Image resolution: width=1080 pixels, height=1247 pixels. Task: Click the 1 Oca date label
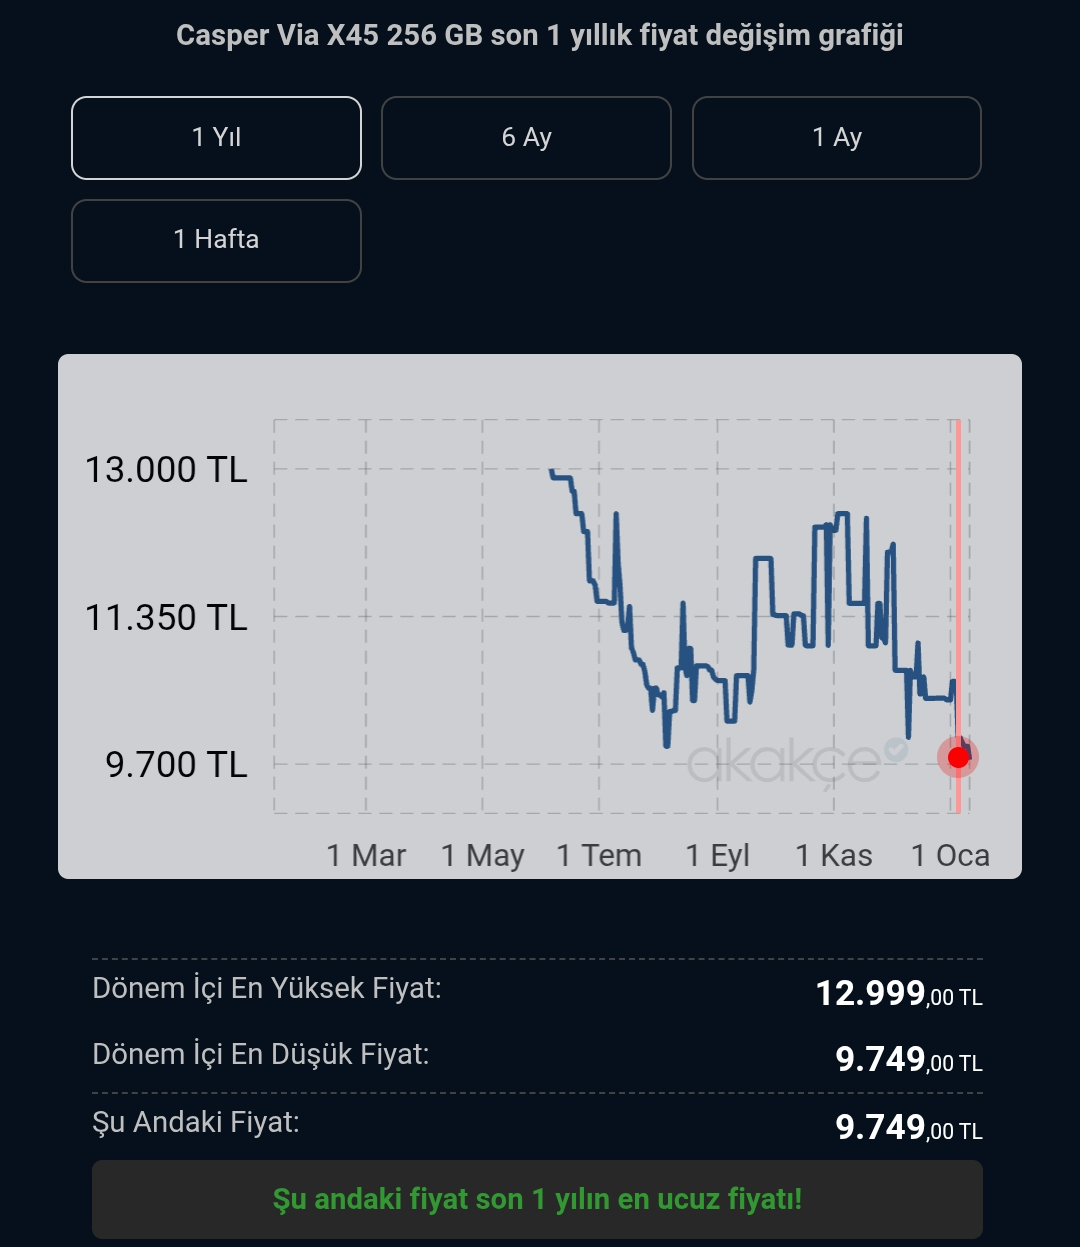tap(950, 856)
